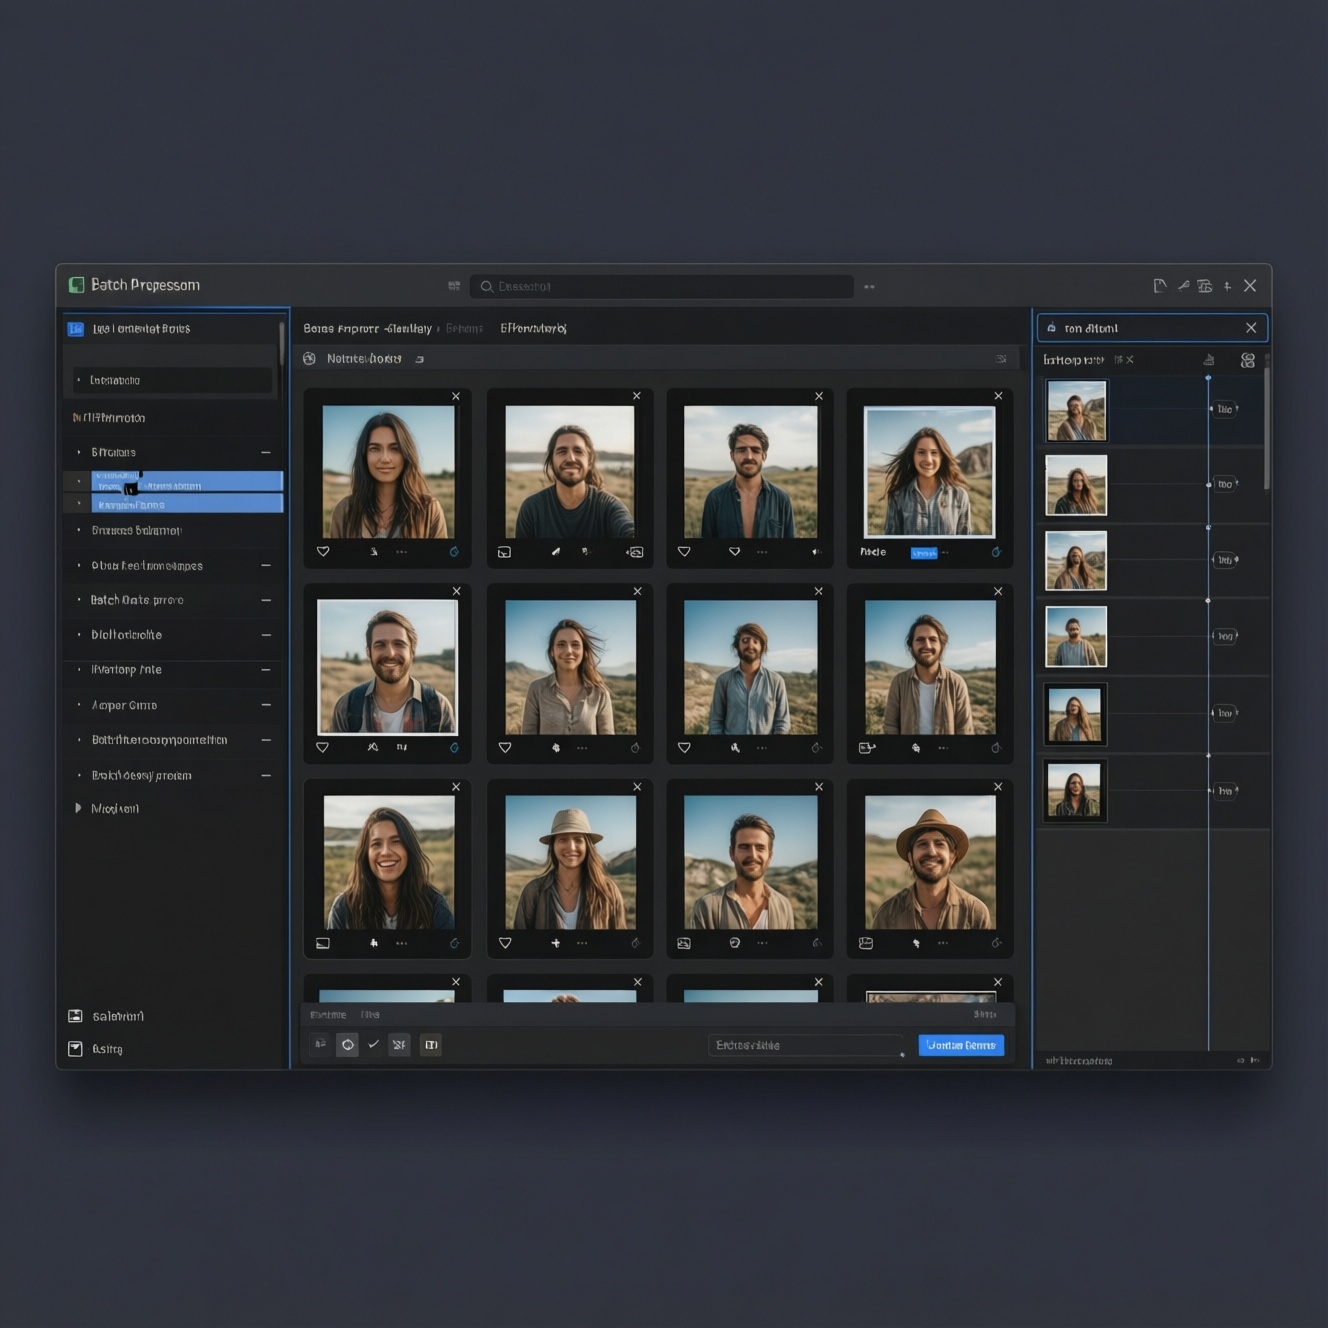Click the stamp icon in right panel header

pos(1209,360)
